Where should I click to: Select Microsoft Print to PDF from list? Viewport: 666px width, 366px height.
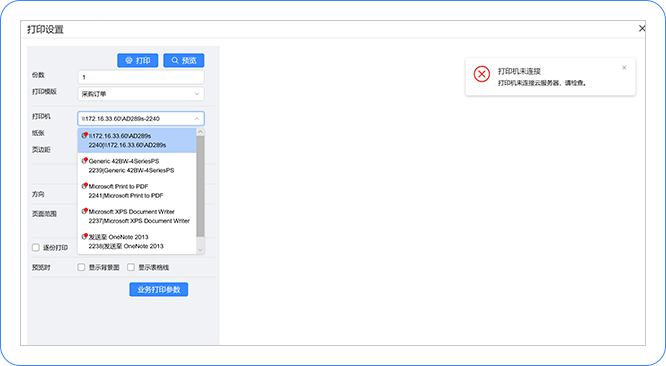click(x=137, y=191)
